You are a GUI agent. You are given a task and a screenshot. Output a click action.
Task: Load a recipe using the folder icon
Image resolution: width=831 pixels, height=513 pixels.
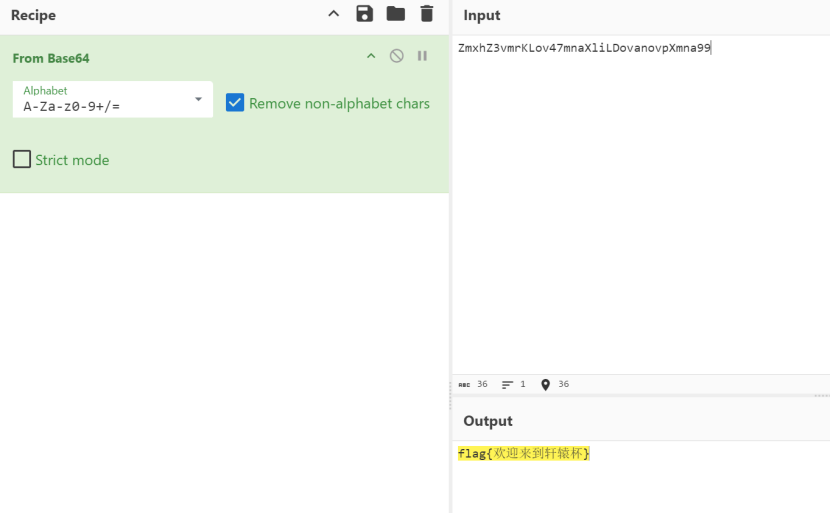pos(396,14)
